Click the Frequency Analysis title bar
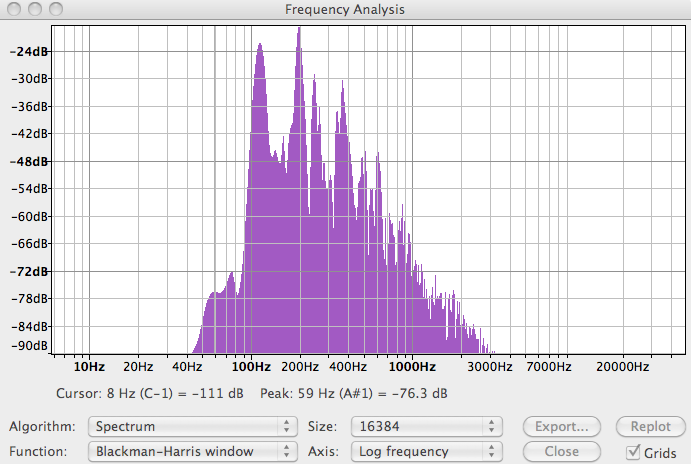The width and height of the screenshot is (691, 464). [345, 9]
